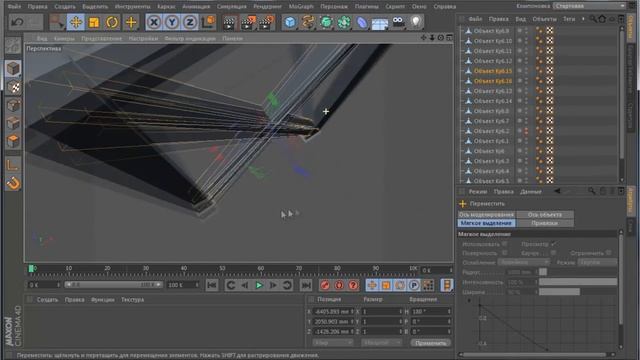
Task: Adjust the Ширина slider
Action: click(x=578, y=292)
